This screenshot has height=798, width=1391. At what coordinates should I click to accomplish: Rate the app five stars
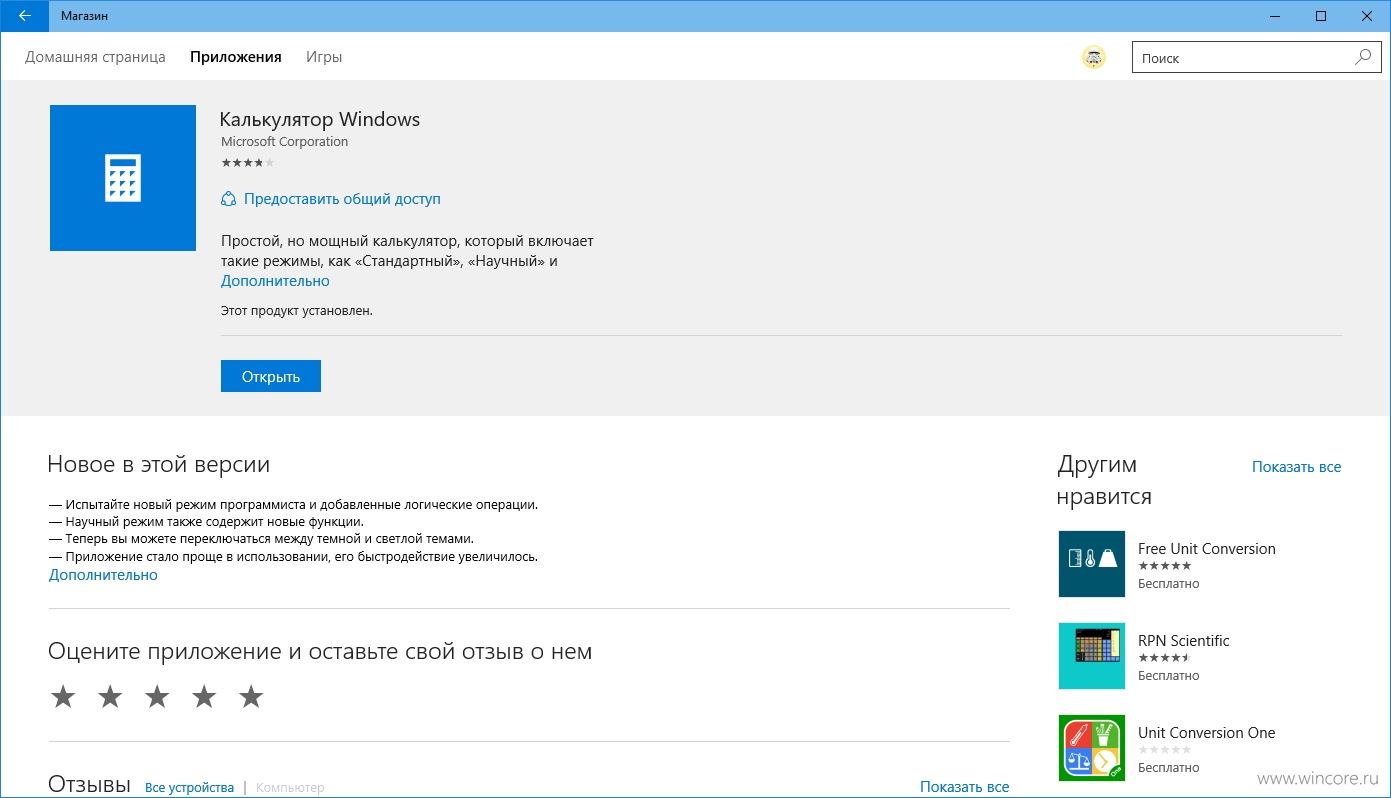point(251,697)
